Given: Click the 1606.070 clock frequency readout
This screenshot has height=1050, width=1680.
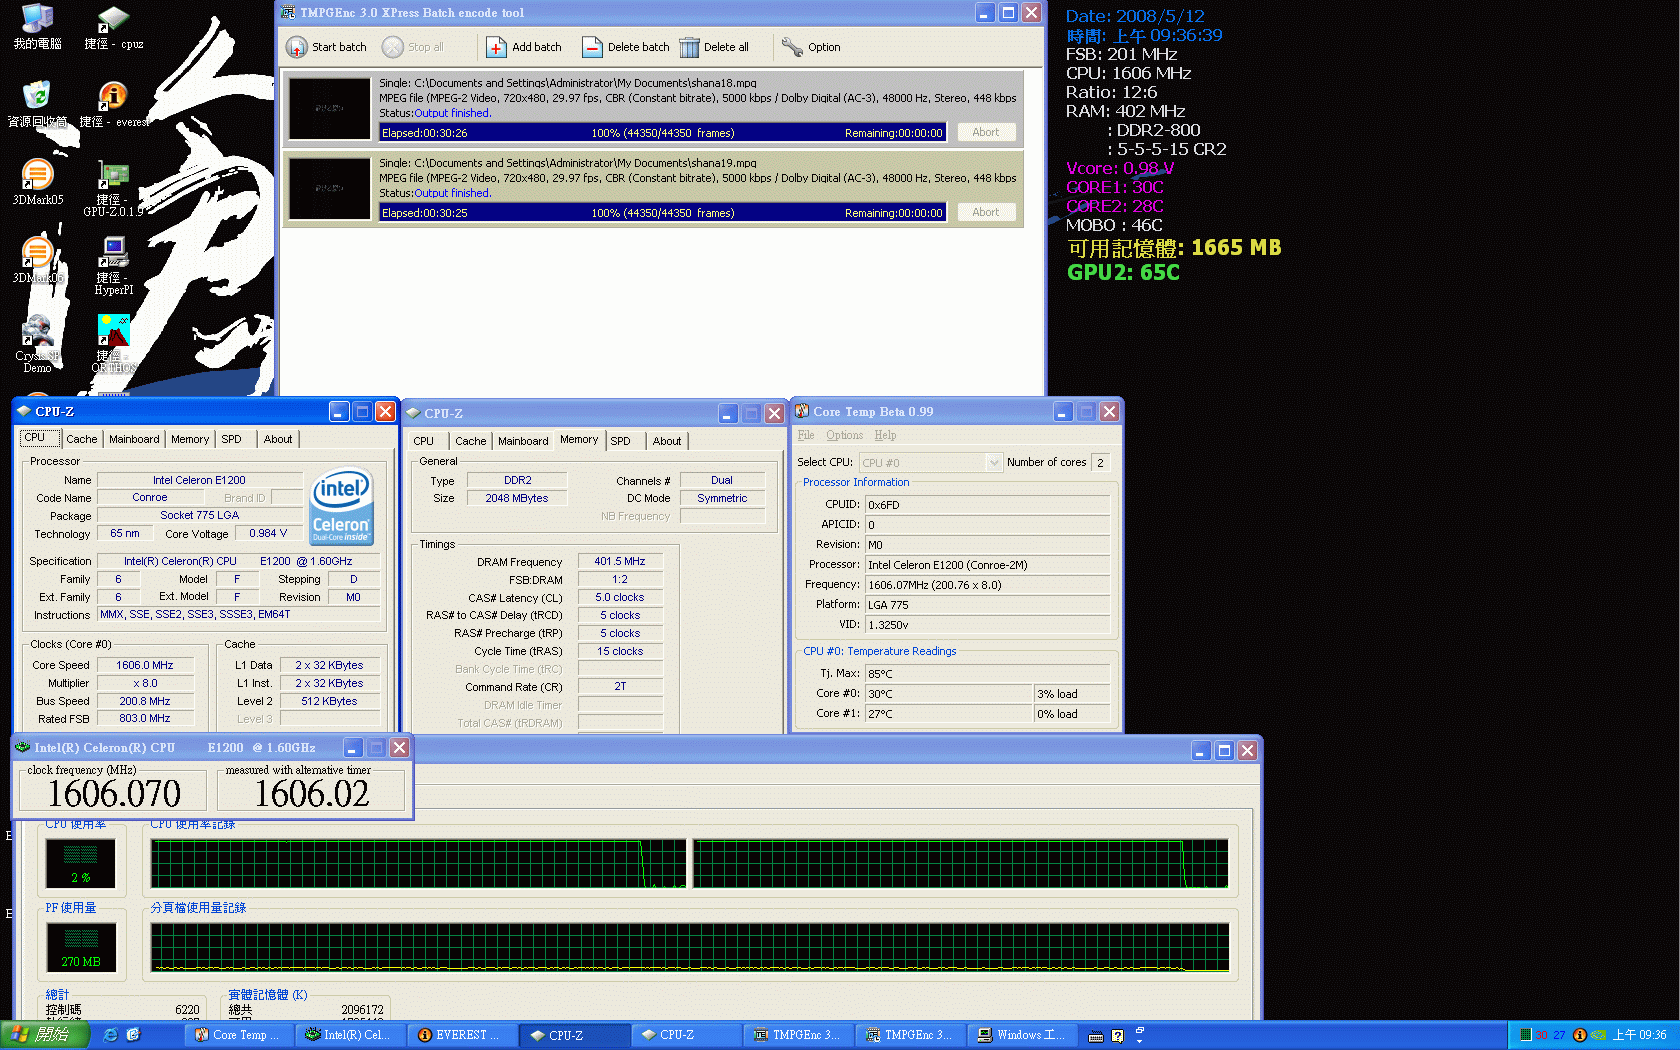Looking at the screenshot, I should (x=114, y=794).
